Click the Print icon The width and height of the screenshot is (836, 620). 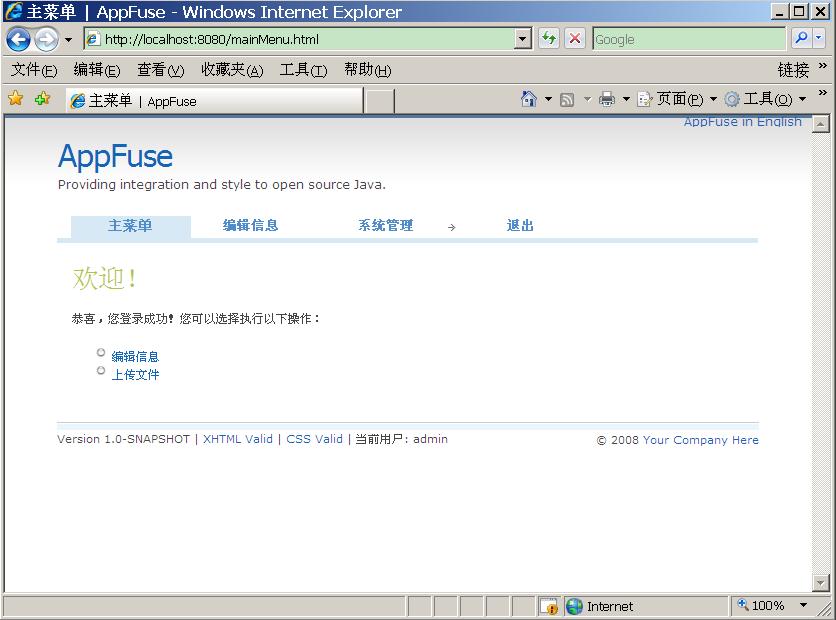click(x=607, y=99)
